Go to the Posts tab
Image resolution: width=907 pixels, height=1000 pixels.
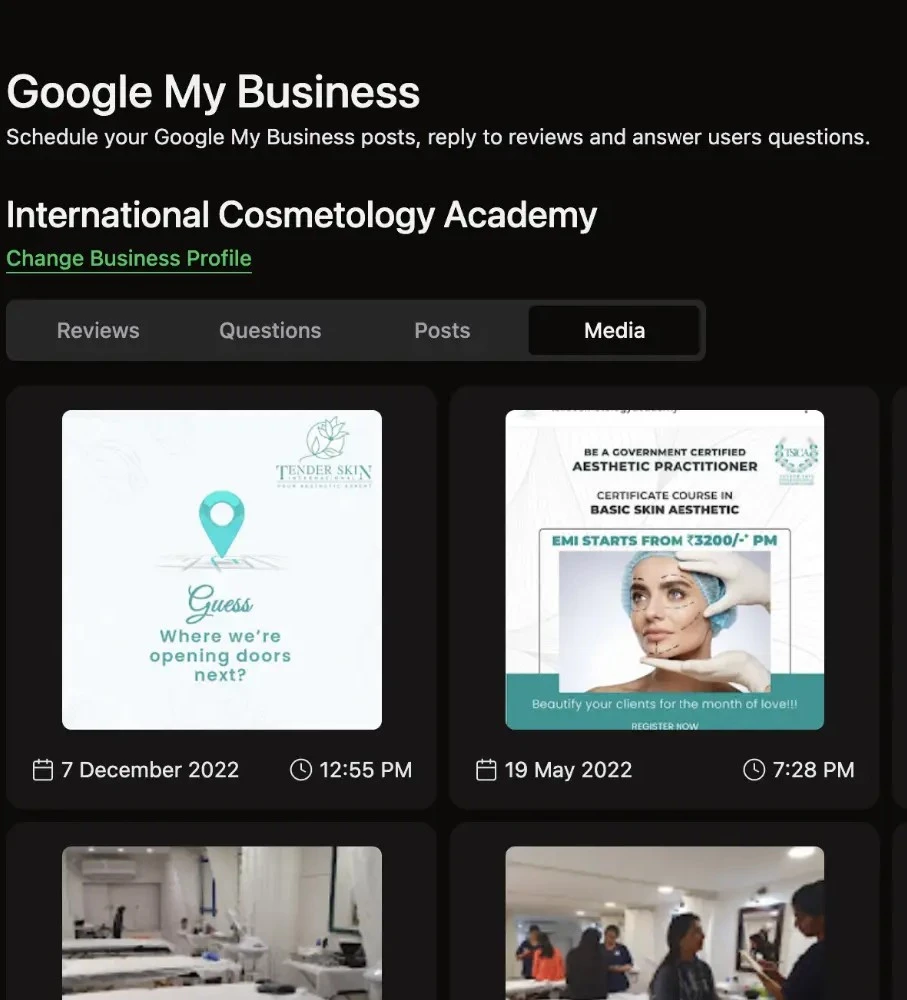443,330
